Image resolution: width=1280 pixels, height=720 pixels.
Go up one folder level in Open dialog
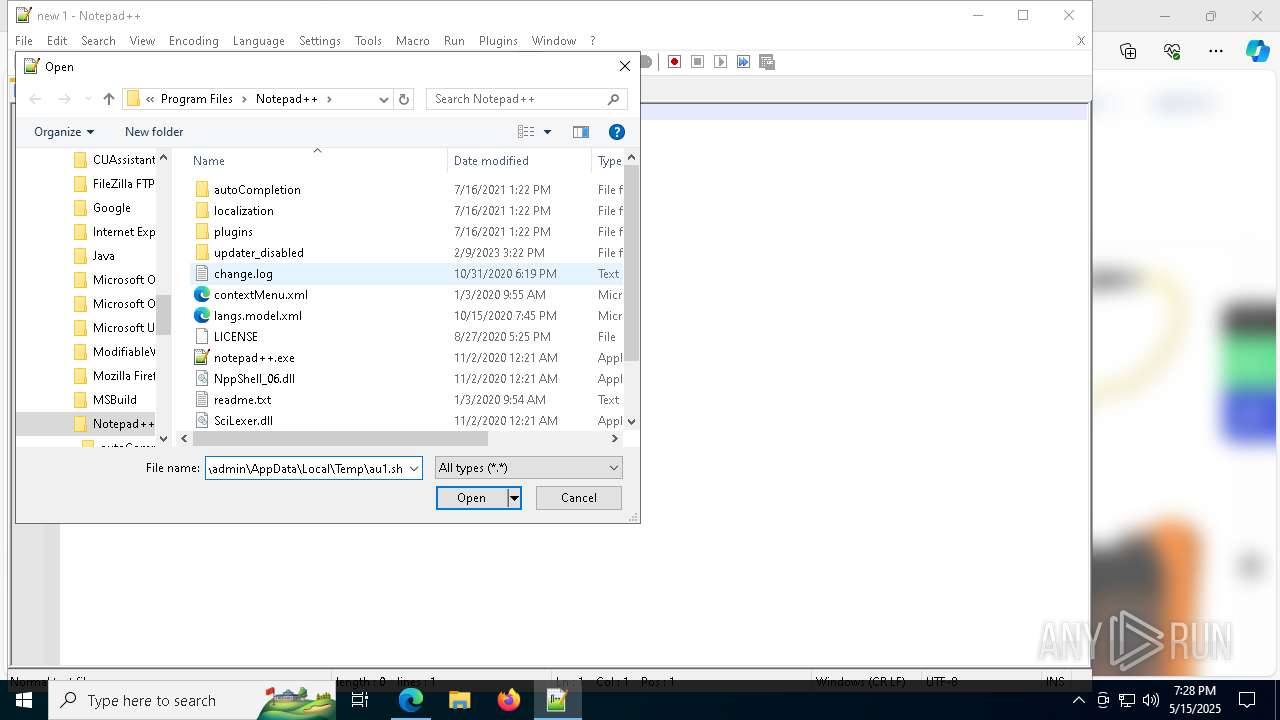coord(109,99)
